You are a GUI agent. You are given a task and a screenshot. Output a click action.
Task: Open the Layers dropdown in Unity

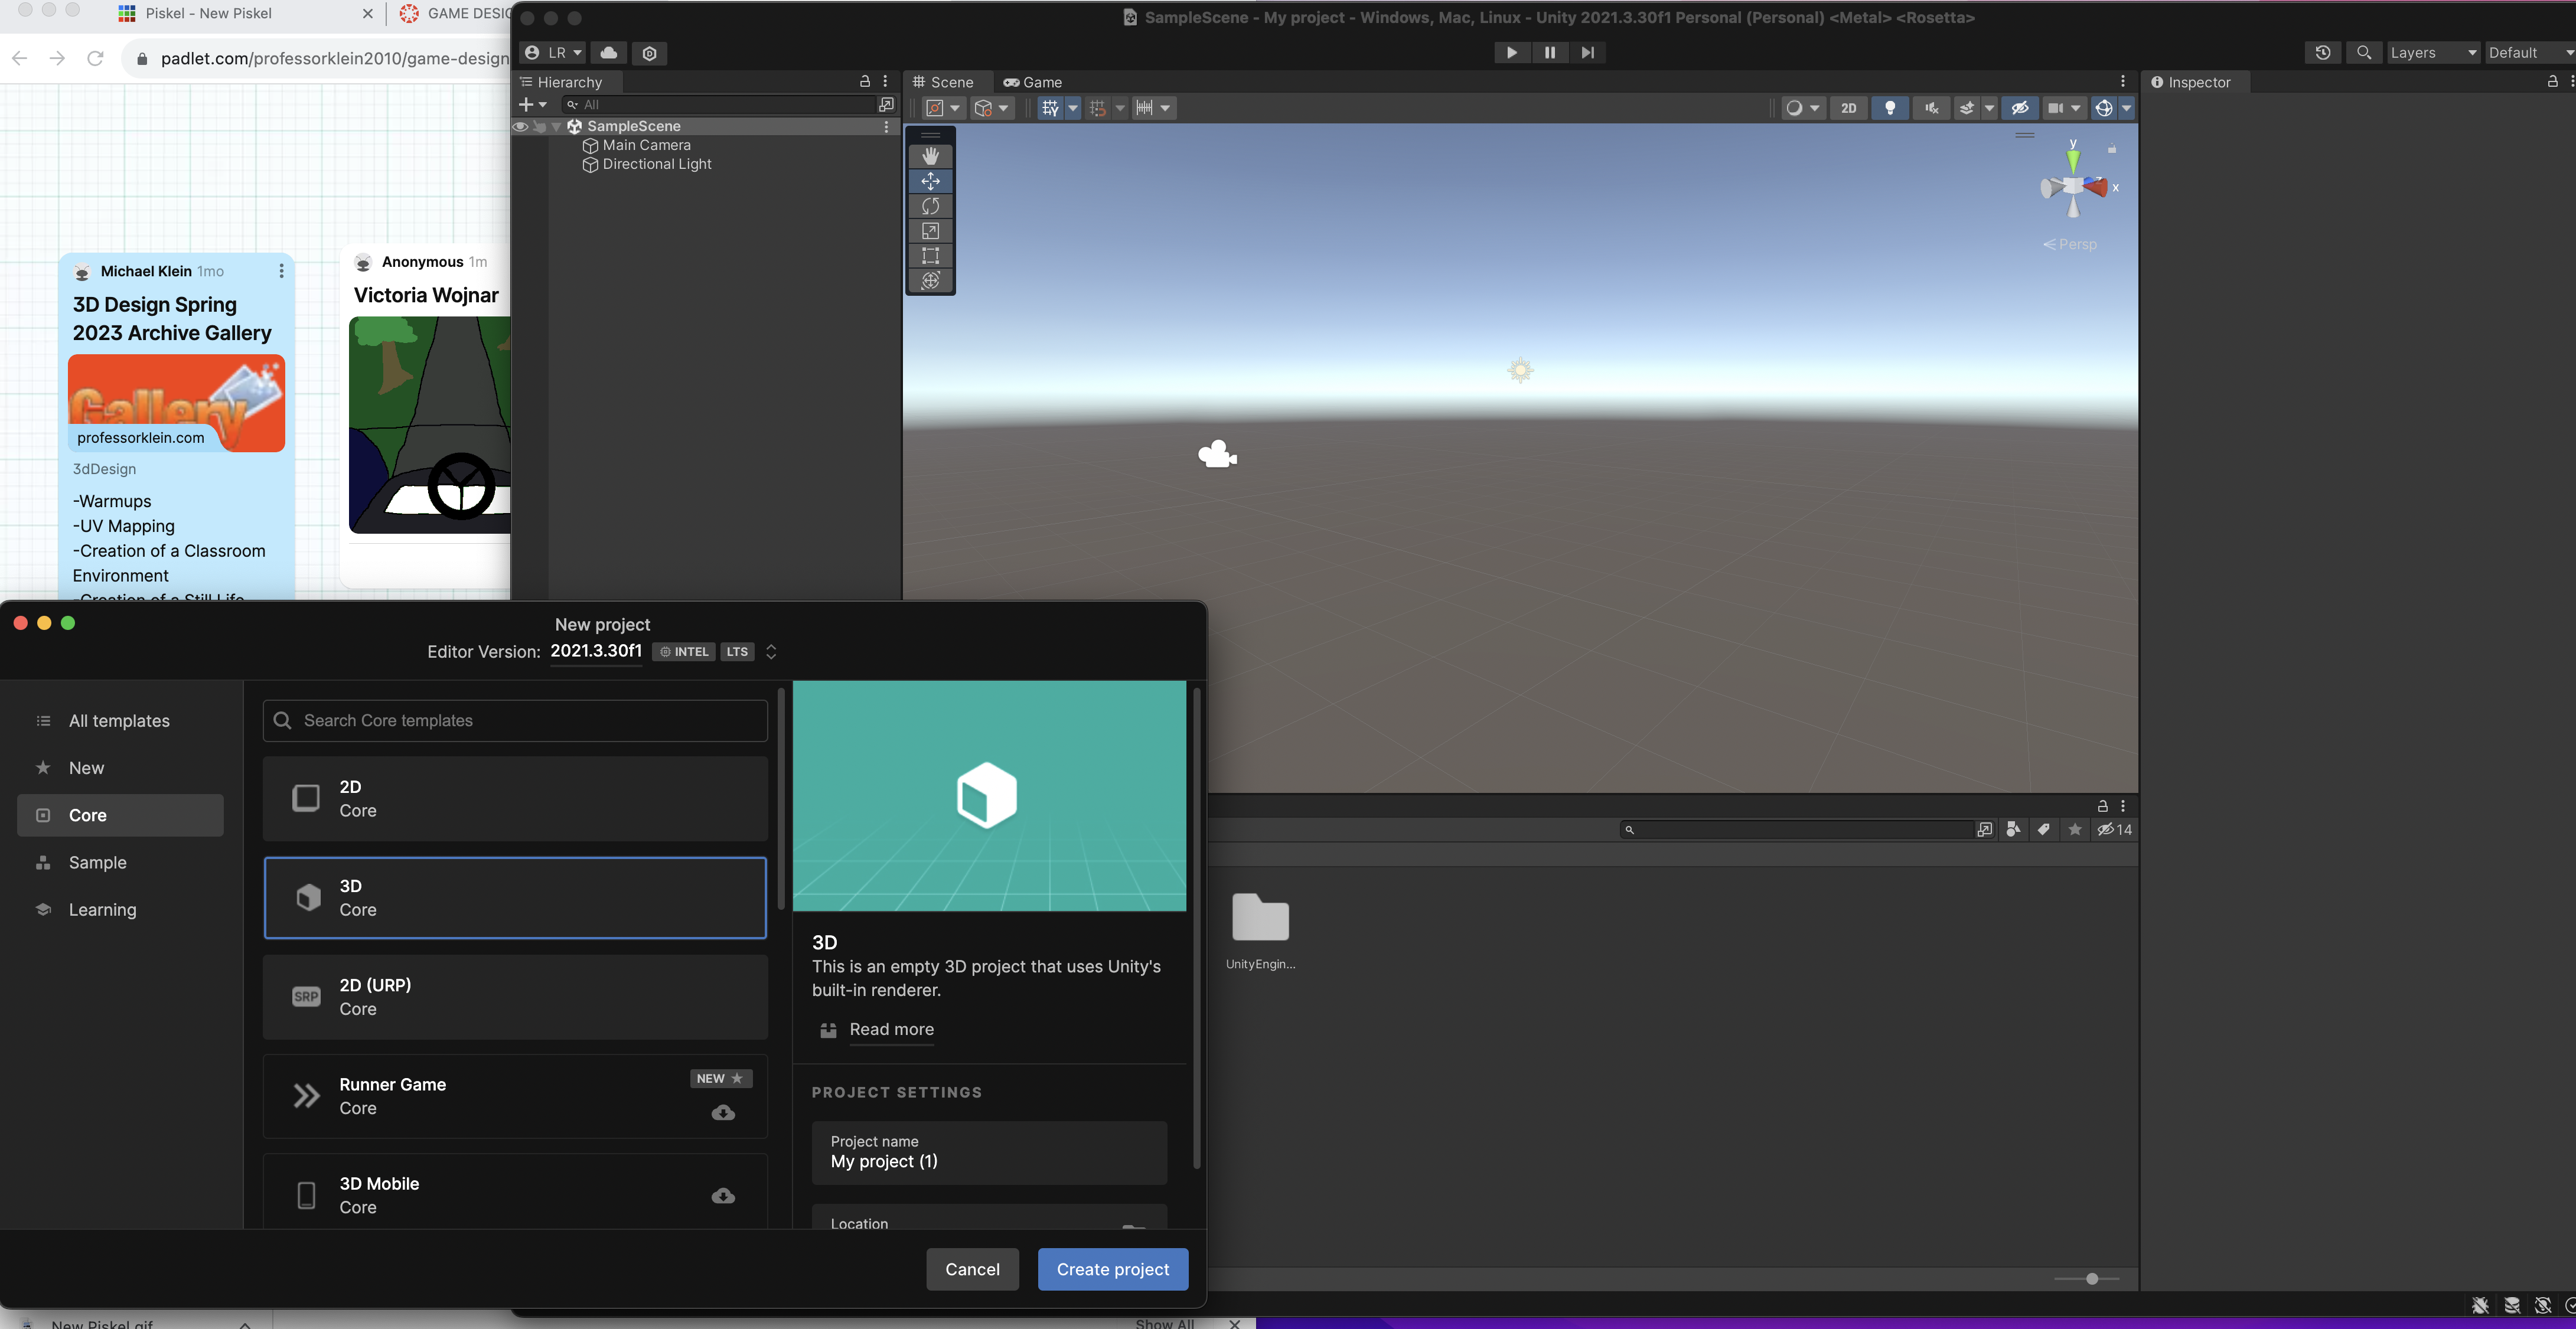click(2433, 53)
